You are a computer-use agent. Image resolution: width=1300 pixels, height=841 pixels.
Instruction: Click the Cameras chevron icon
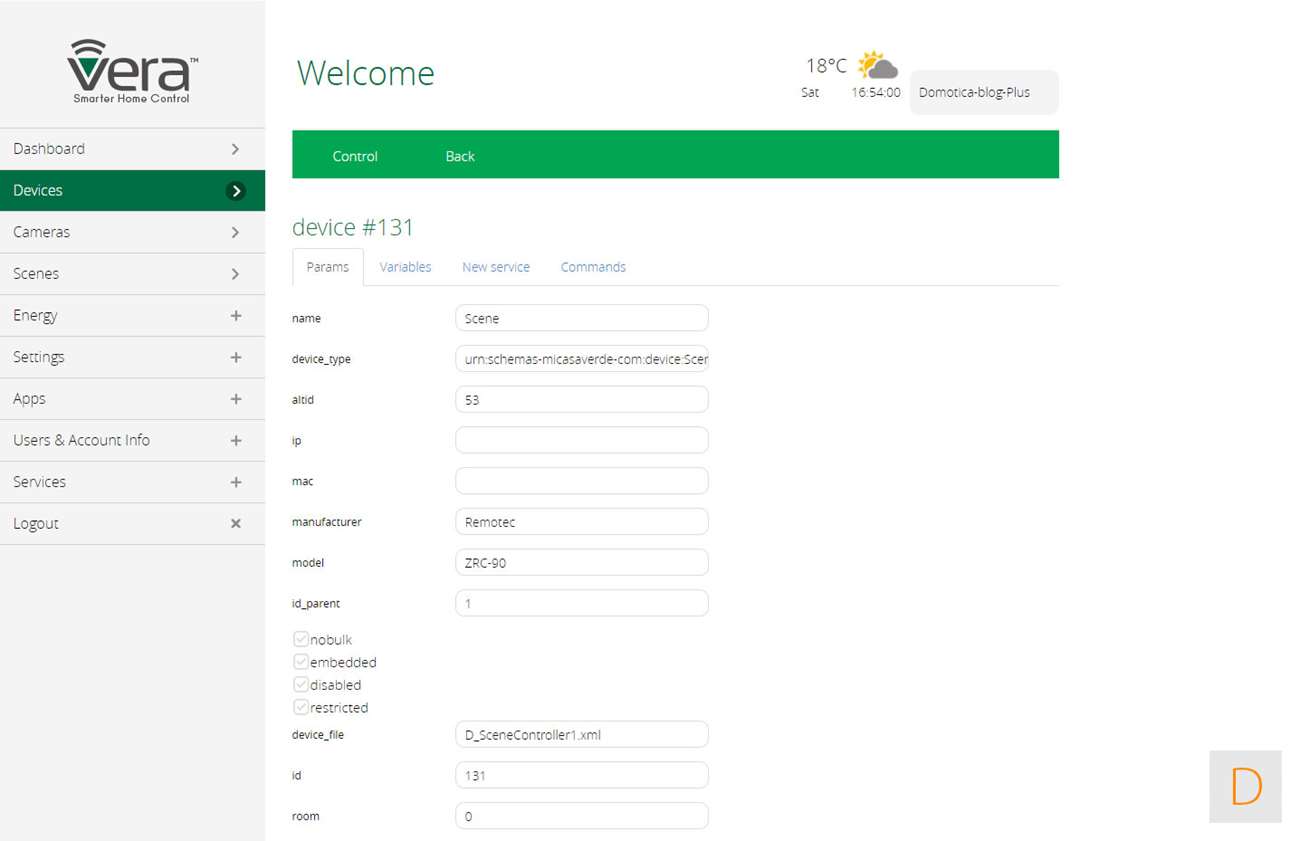[236, 232]
